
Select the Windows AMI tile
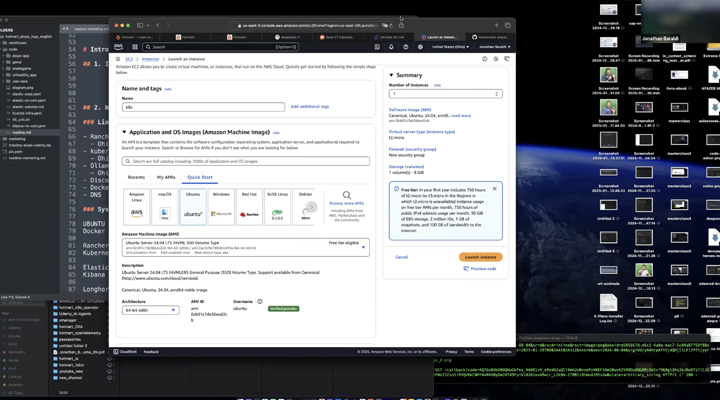tap(221, 207)
